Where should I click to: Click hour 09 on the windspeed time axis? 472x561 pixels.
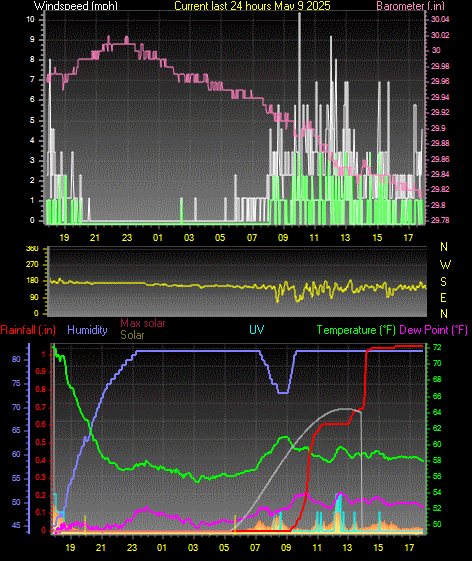[x=283, y=238]
